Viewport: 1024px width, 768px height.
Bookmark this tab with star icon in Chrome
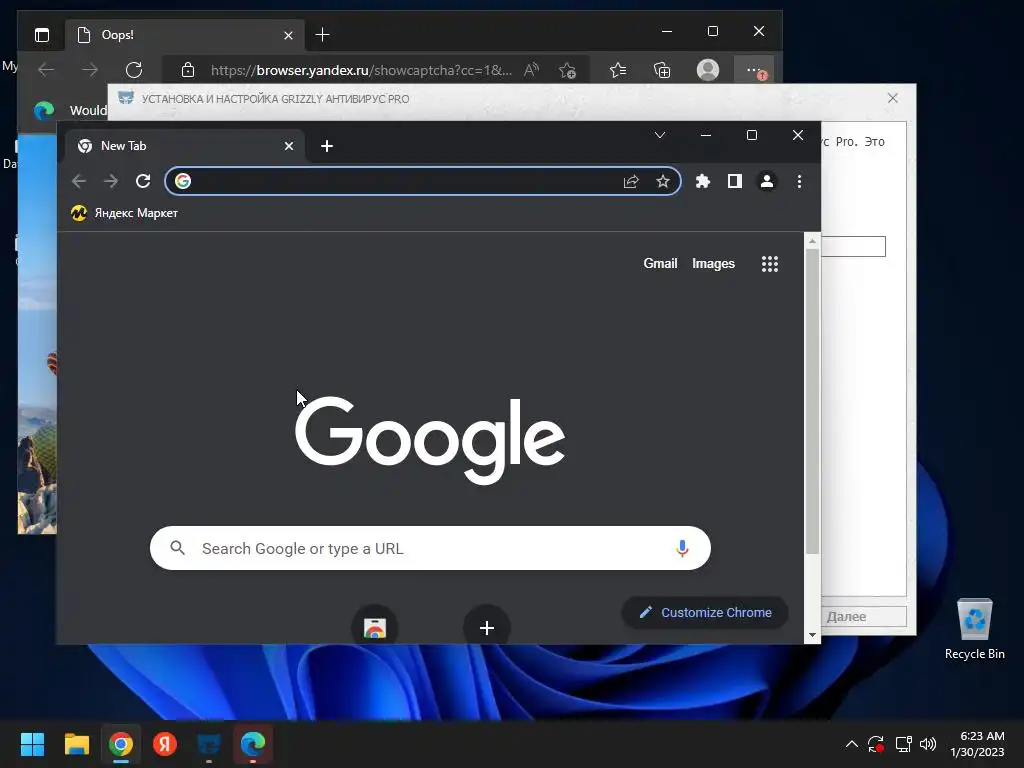663,182
